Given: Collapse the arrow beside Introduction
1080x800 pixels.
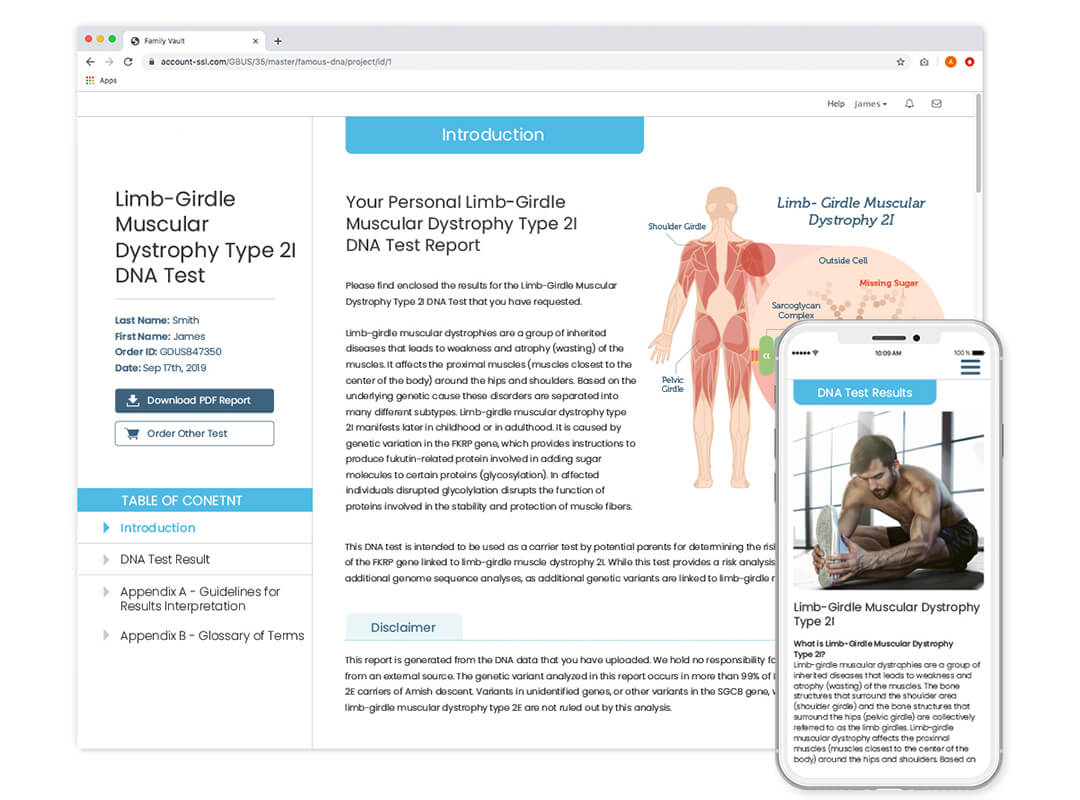Looking at the screenshot, I should 106,528.
